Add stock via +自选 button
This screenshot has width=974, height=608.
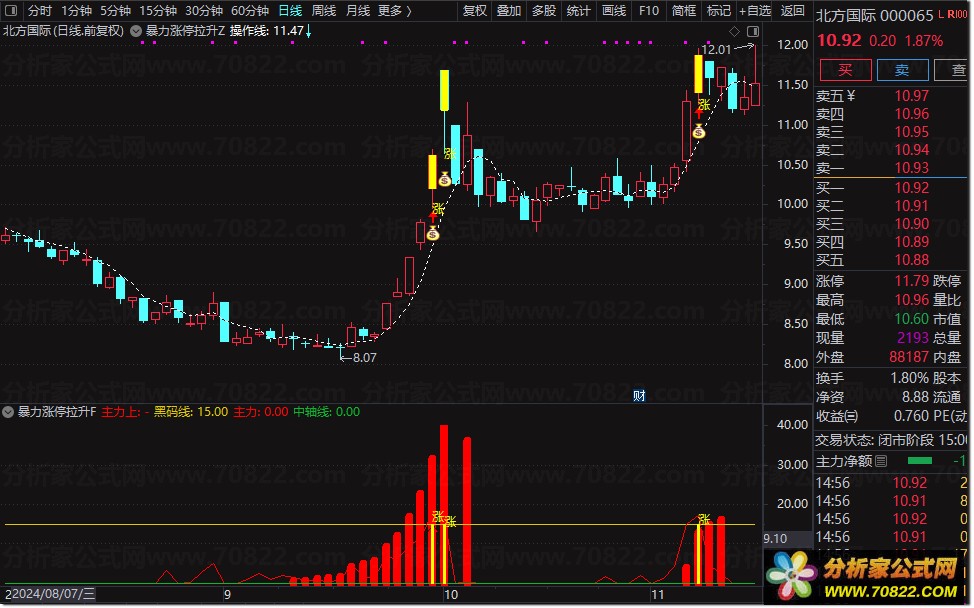(x=755, y=11)
